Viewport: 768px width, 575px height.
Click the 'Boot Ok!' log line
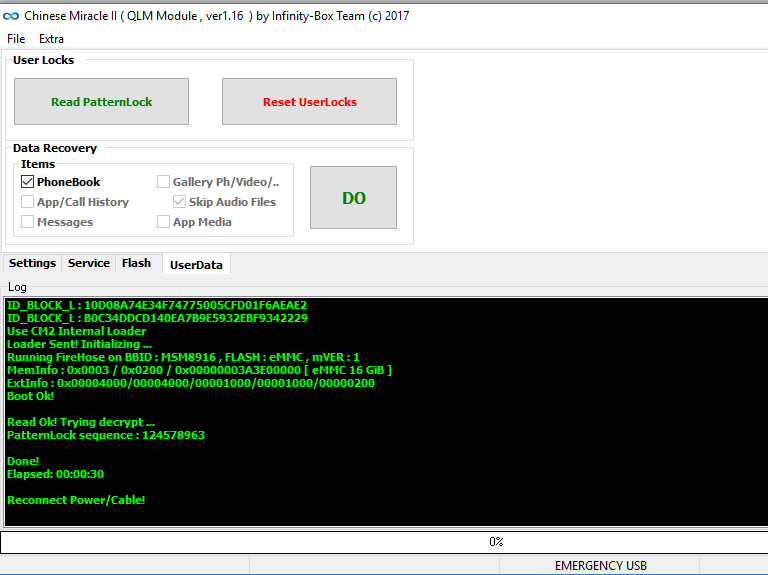30,396
